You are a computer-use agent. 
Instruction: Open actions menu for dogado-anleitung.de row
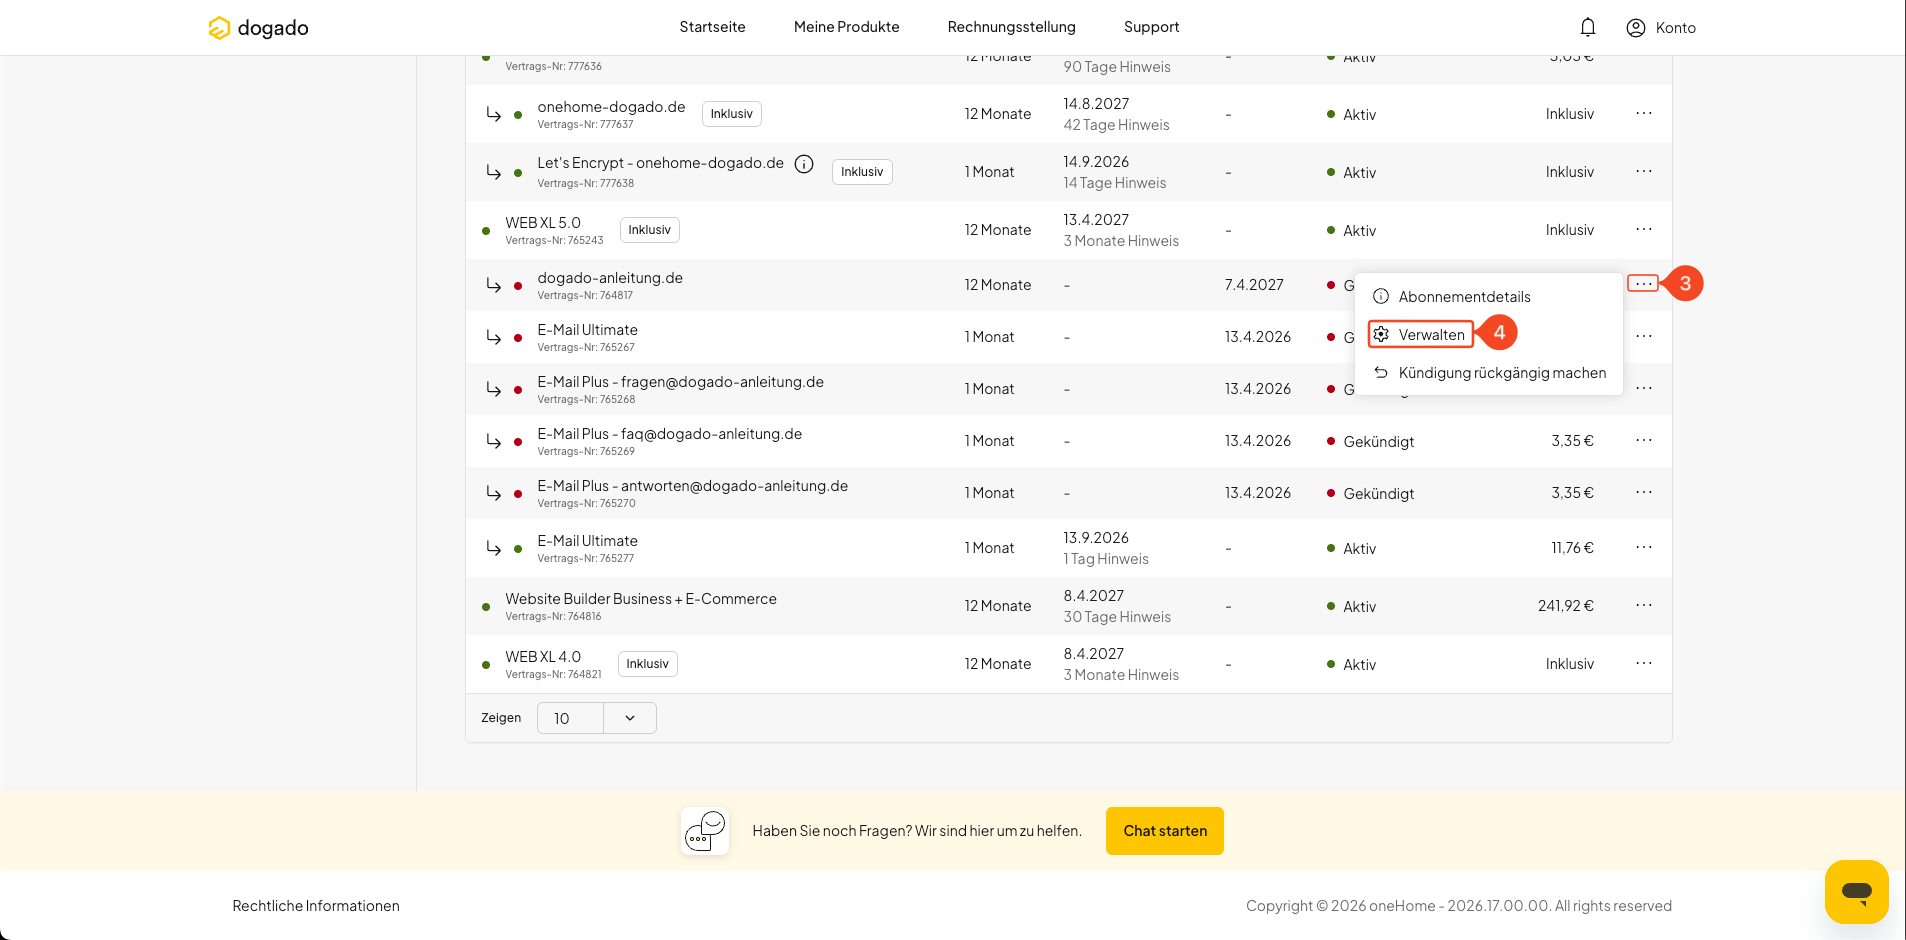pos(1644,284)
